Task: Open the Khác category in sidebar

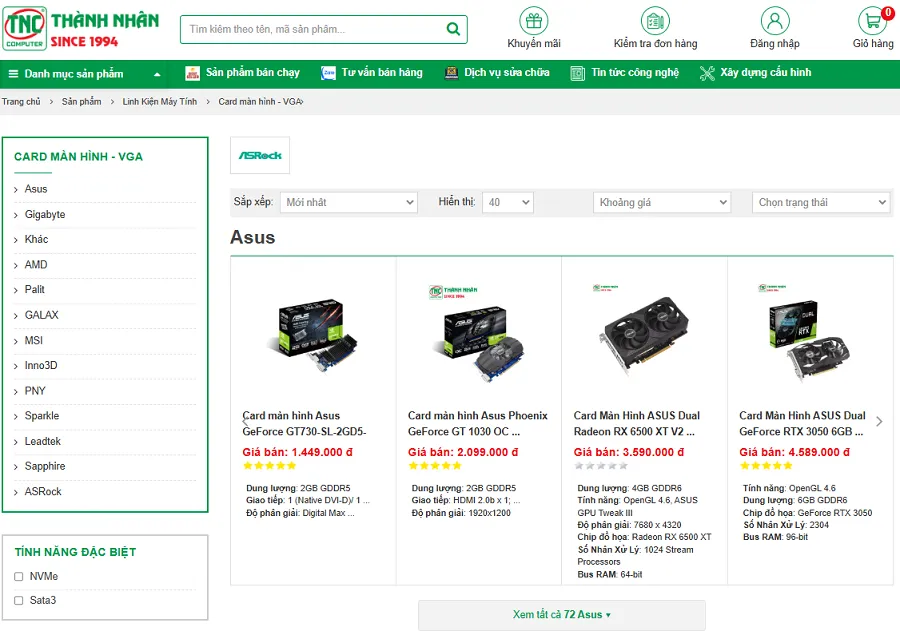Action: (36, 239)
